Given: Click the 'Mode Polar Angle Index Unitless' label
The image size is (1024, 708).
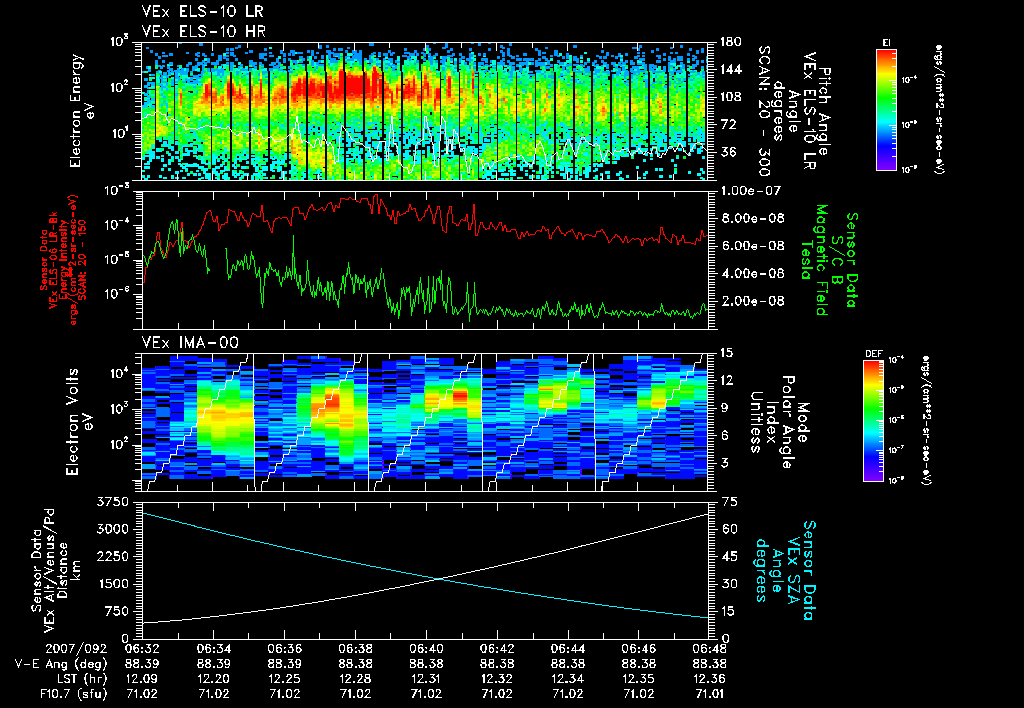Looking at the screenshot, I should pos(778,422).
